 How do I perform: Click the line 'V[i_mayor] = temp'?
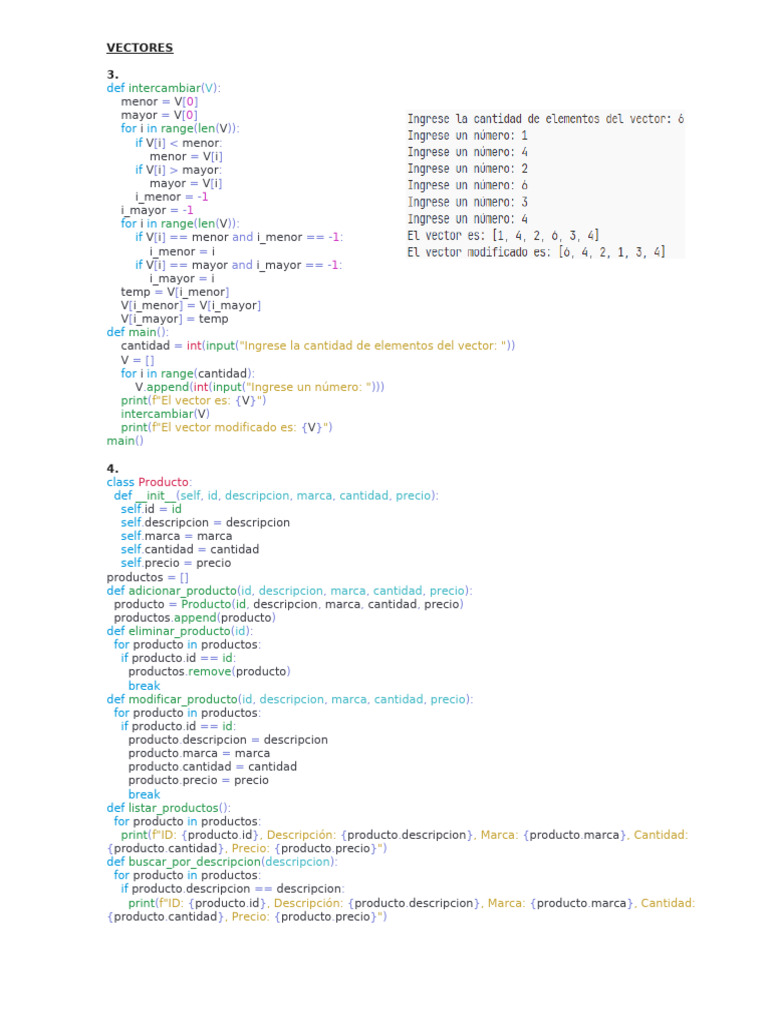[x=174, y=319]
